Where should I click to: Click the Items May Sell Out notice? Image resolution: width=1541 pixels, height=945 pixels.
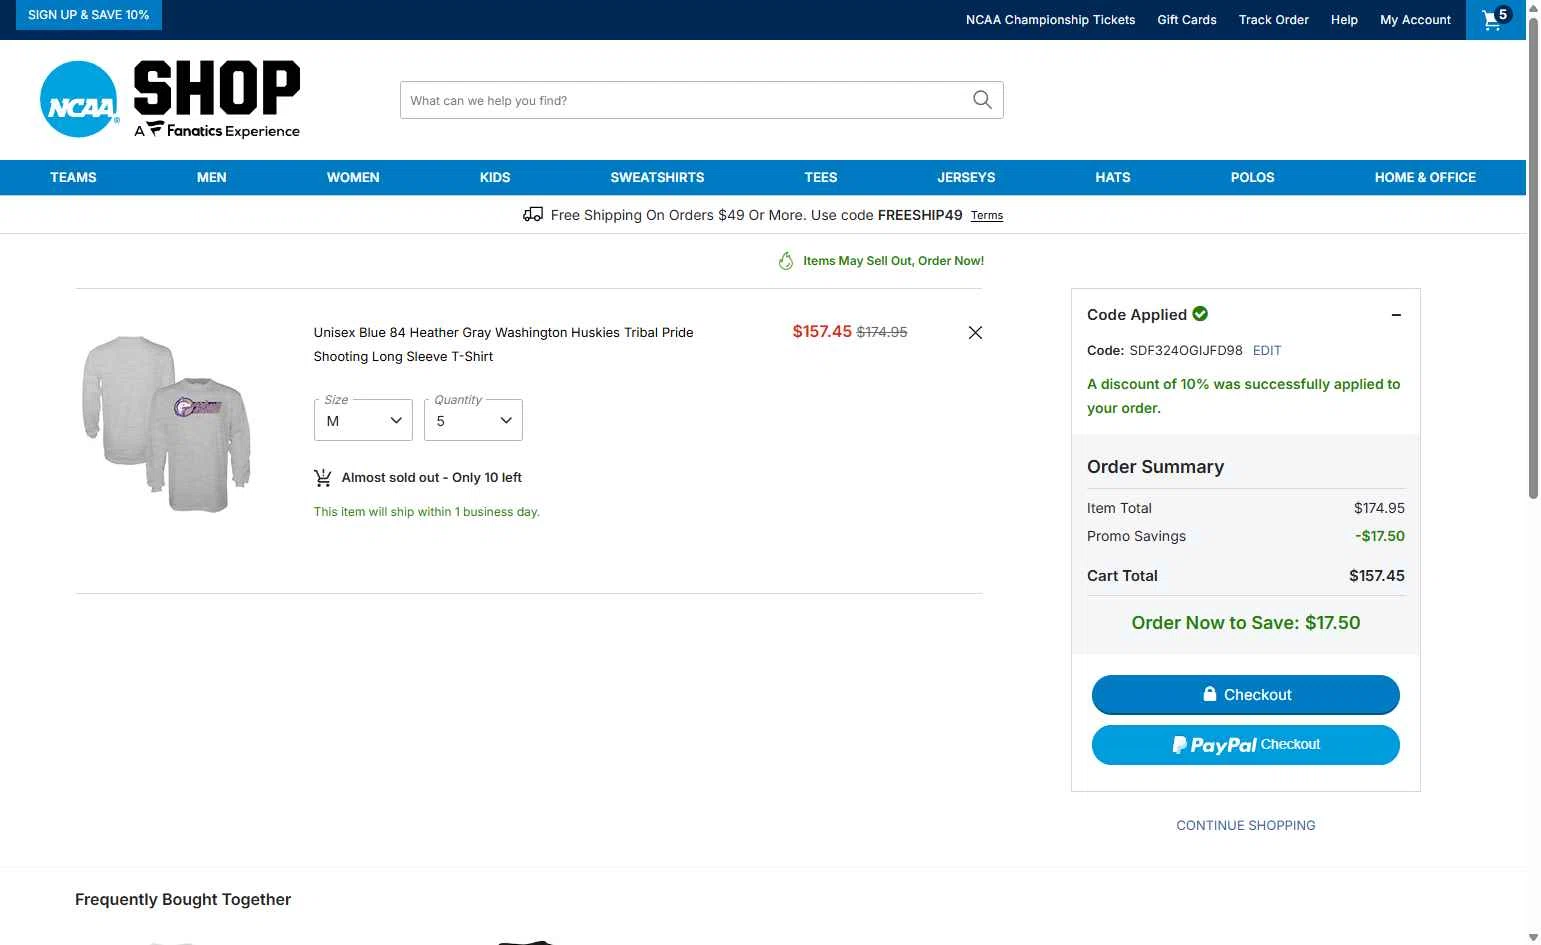[x=893, y=261]
